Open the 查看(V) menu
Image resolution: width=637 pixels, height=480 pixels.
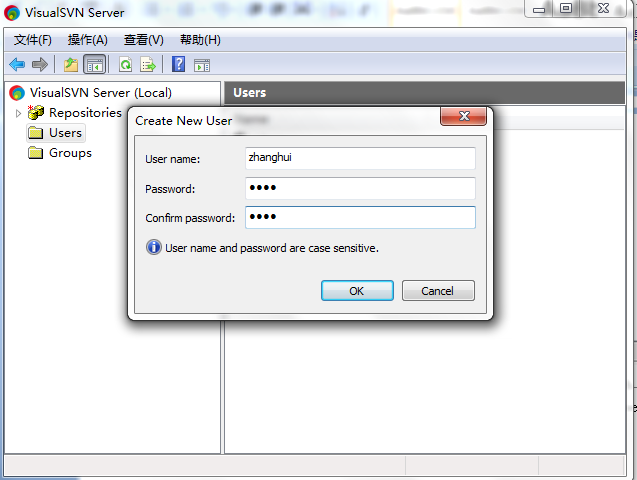(143, 40)
